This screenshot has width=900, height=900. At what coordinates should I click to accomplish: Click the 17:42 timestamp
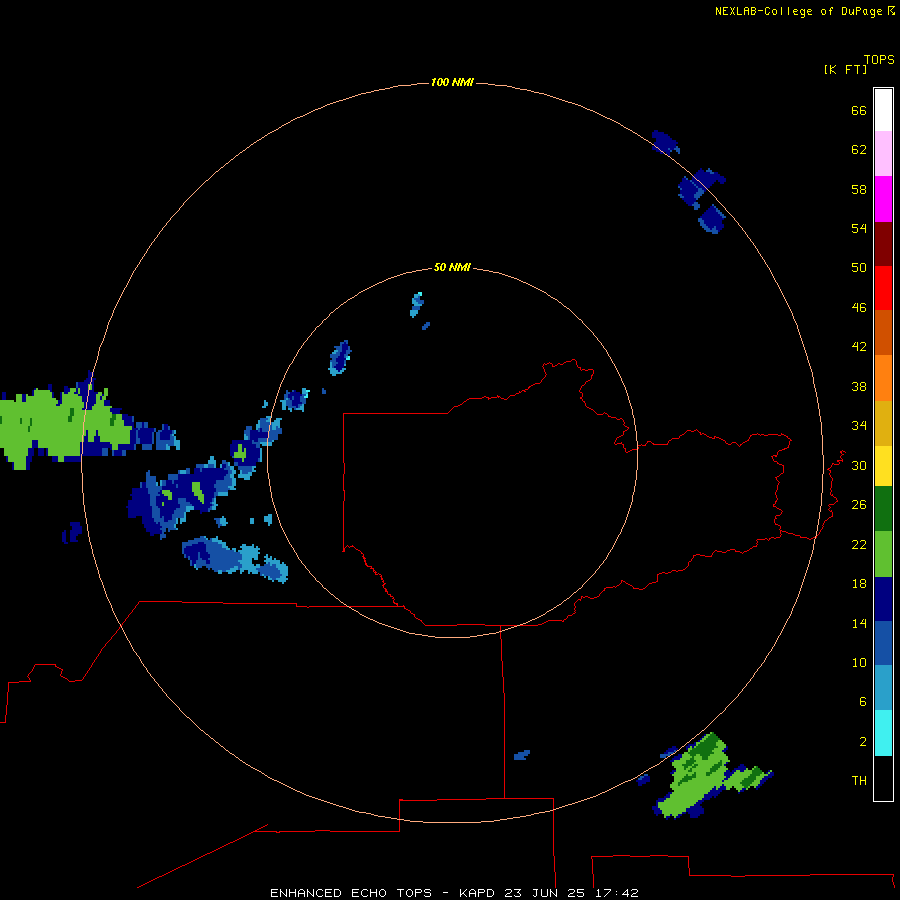coord(616,893)
